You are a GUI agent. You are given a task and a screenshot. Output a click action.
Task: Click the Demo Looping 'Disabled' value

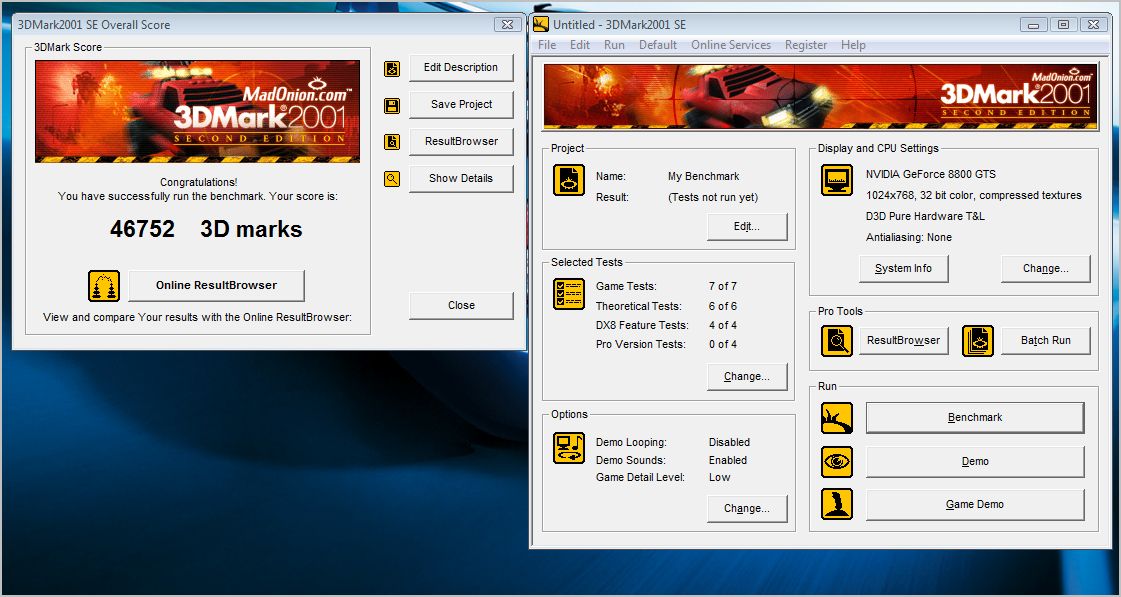point(729,443)
